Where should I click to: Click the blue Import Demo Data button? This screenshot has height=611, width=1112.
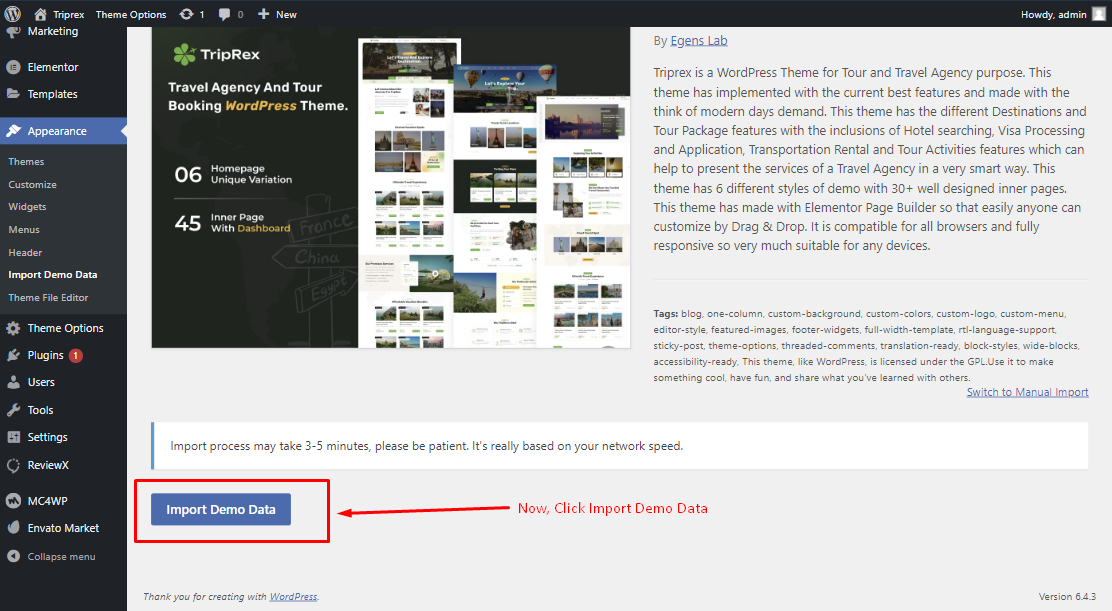221,510
